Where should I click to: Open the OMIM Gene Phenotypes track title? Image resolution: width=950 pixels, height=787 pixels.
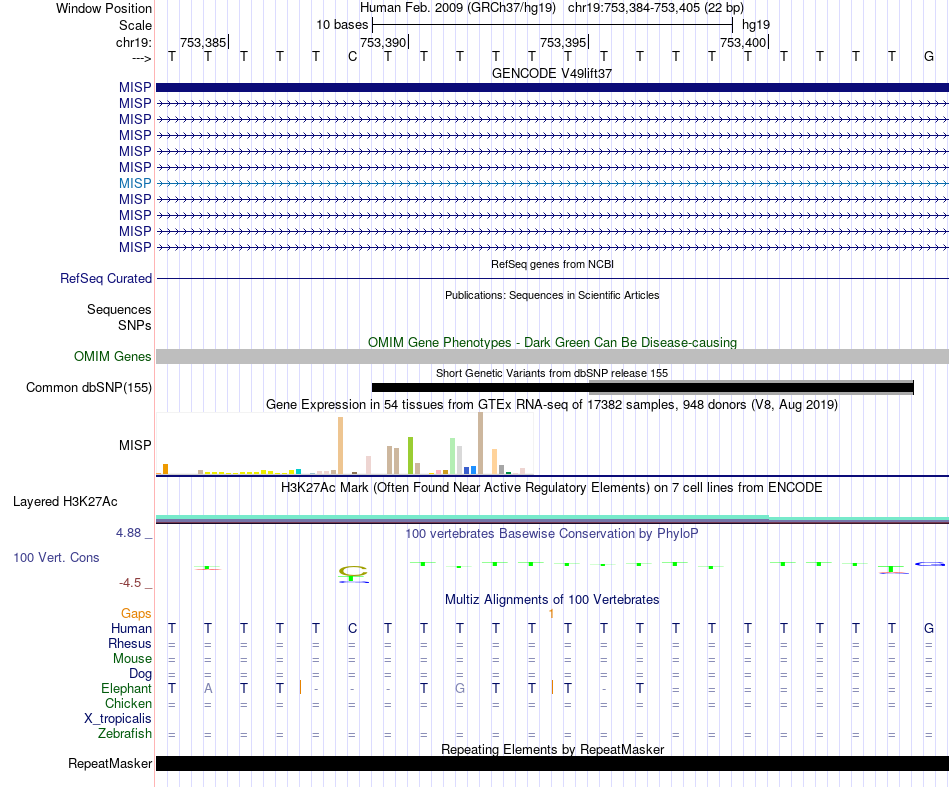coord(552,342)
